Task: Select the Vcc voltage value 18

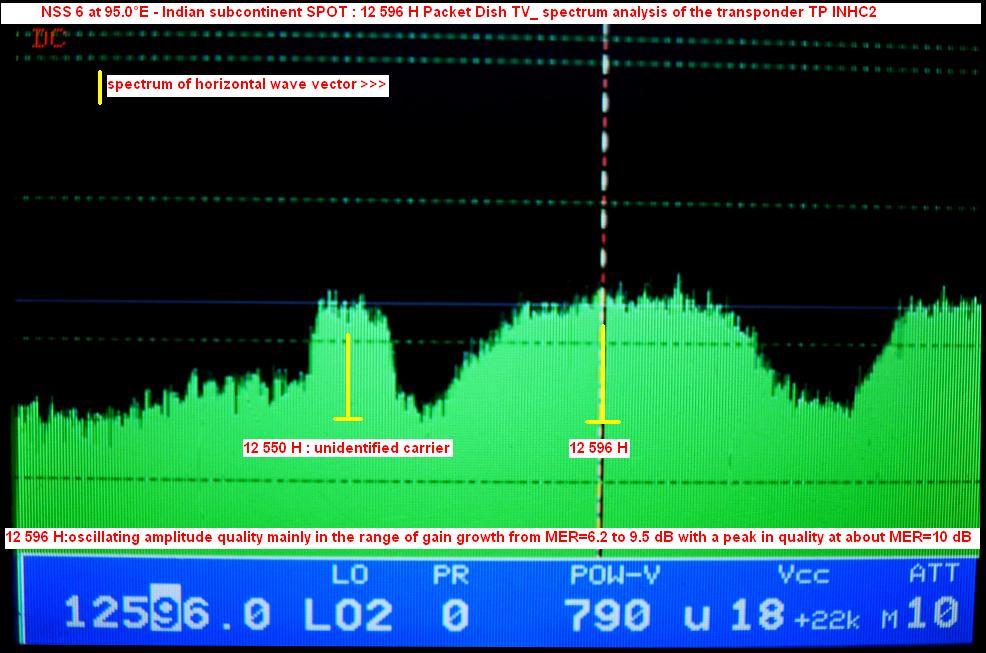Action: coord(755,614)
